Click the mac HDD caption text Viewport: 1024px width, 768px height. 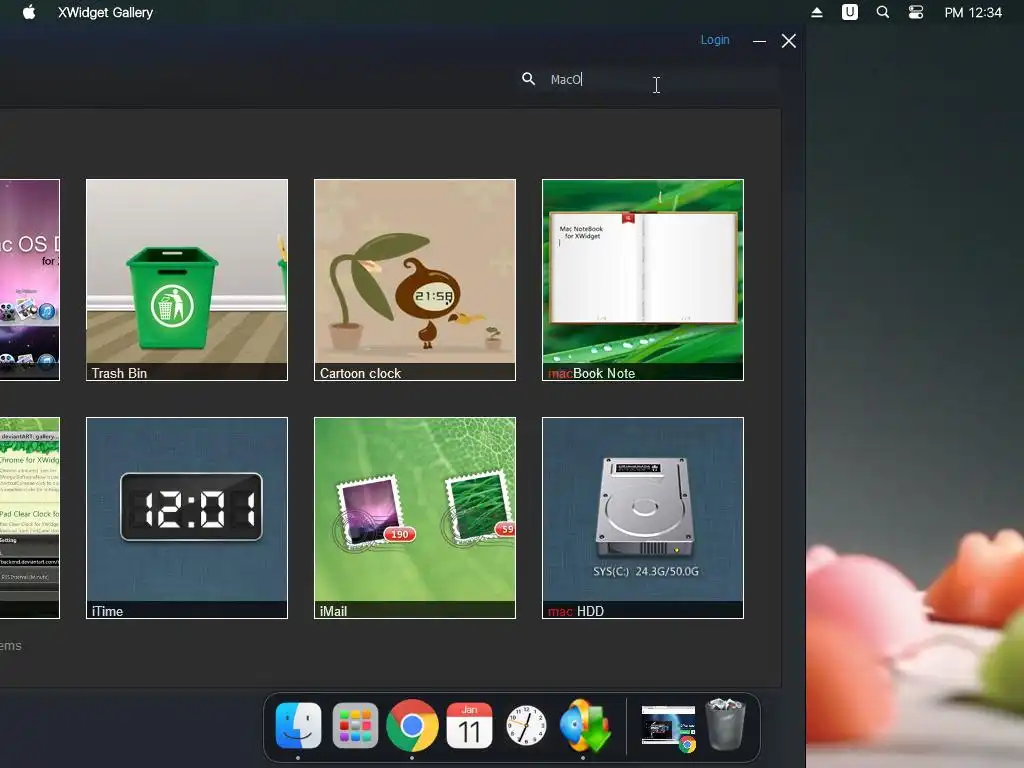(x=575, y=611)
